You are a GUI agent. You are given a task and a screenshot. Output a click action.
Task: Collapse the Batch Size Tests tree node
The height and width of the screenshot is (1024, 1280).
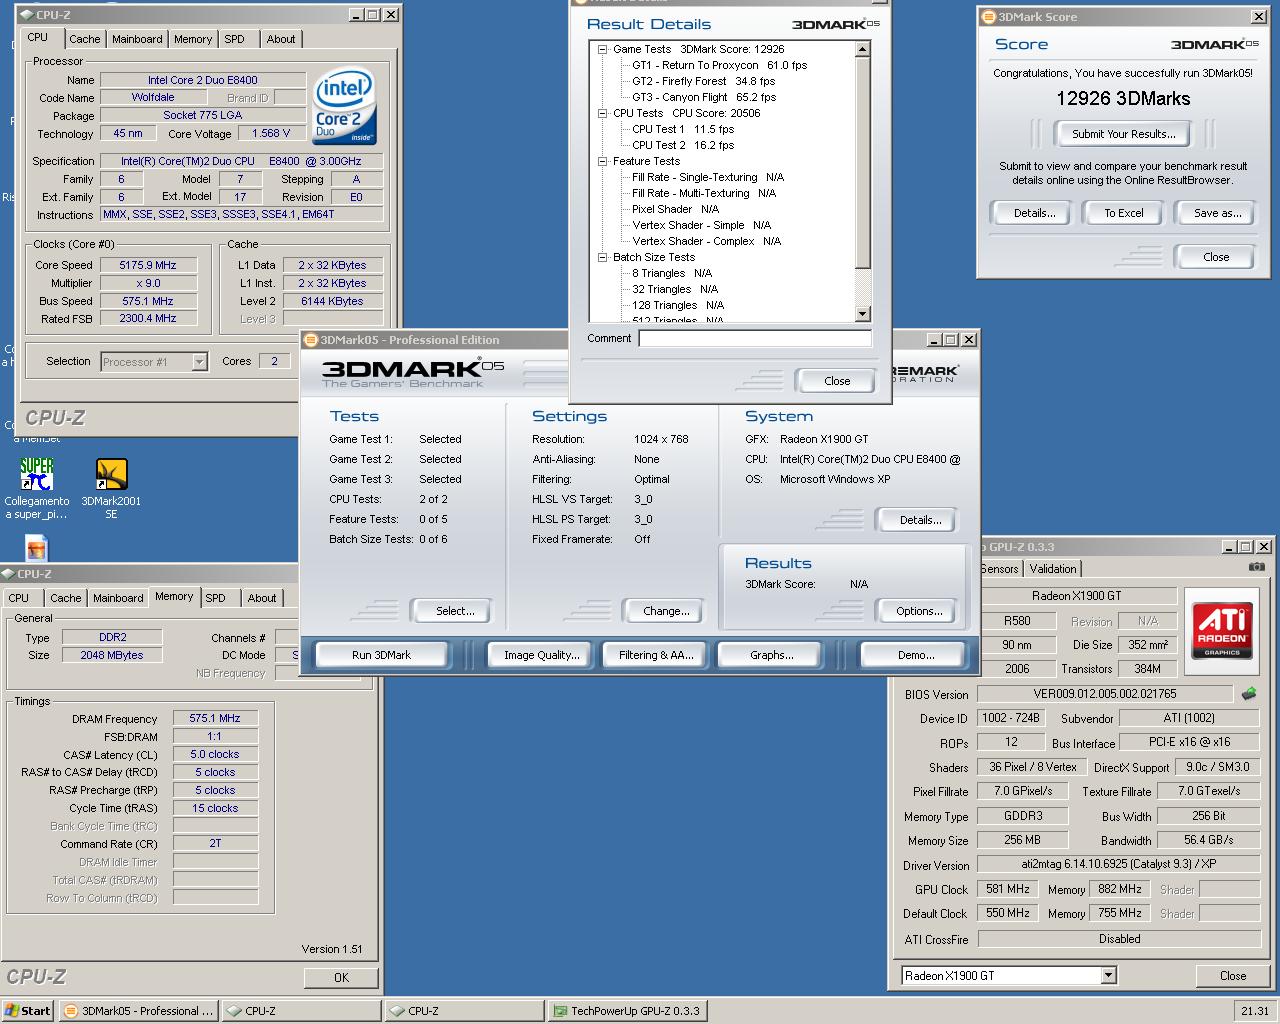[x=603, y=257]
